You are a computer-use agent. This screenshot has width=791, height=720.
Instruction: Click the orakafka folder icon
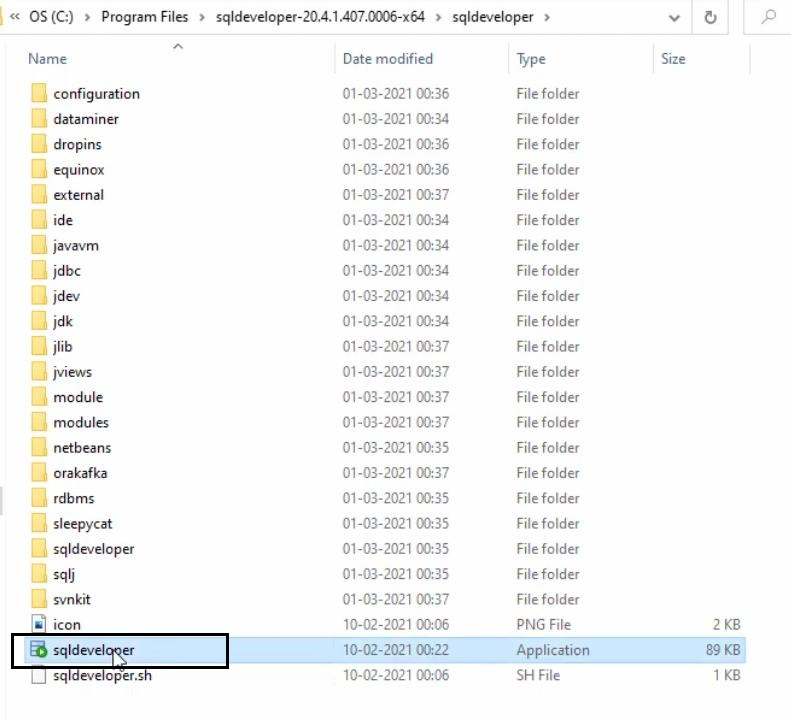pos(39,473)
